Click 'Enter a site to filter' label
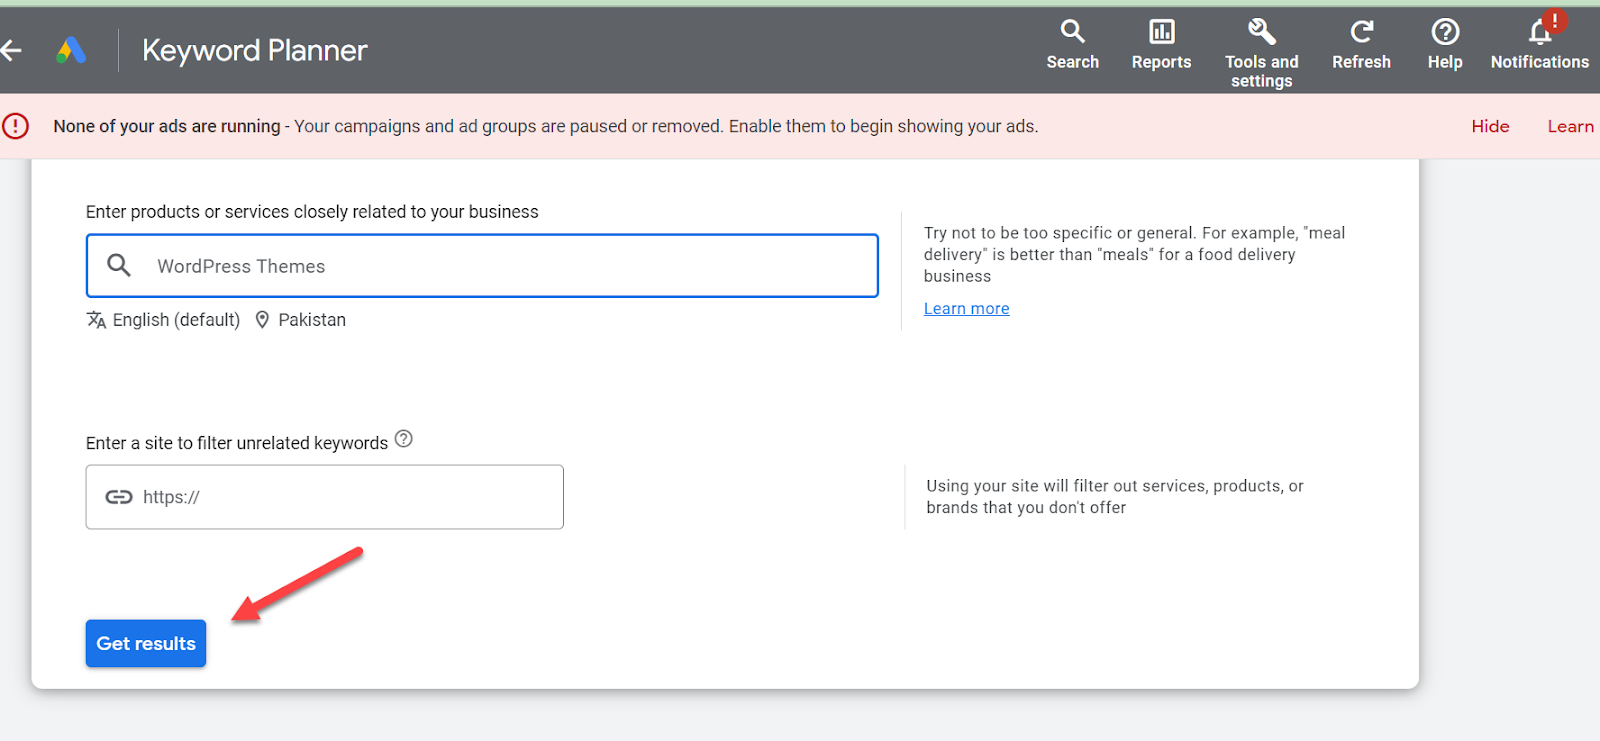Image resolution: width=1600 pixels, height=741 pixels. (237, 443)
